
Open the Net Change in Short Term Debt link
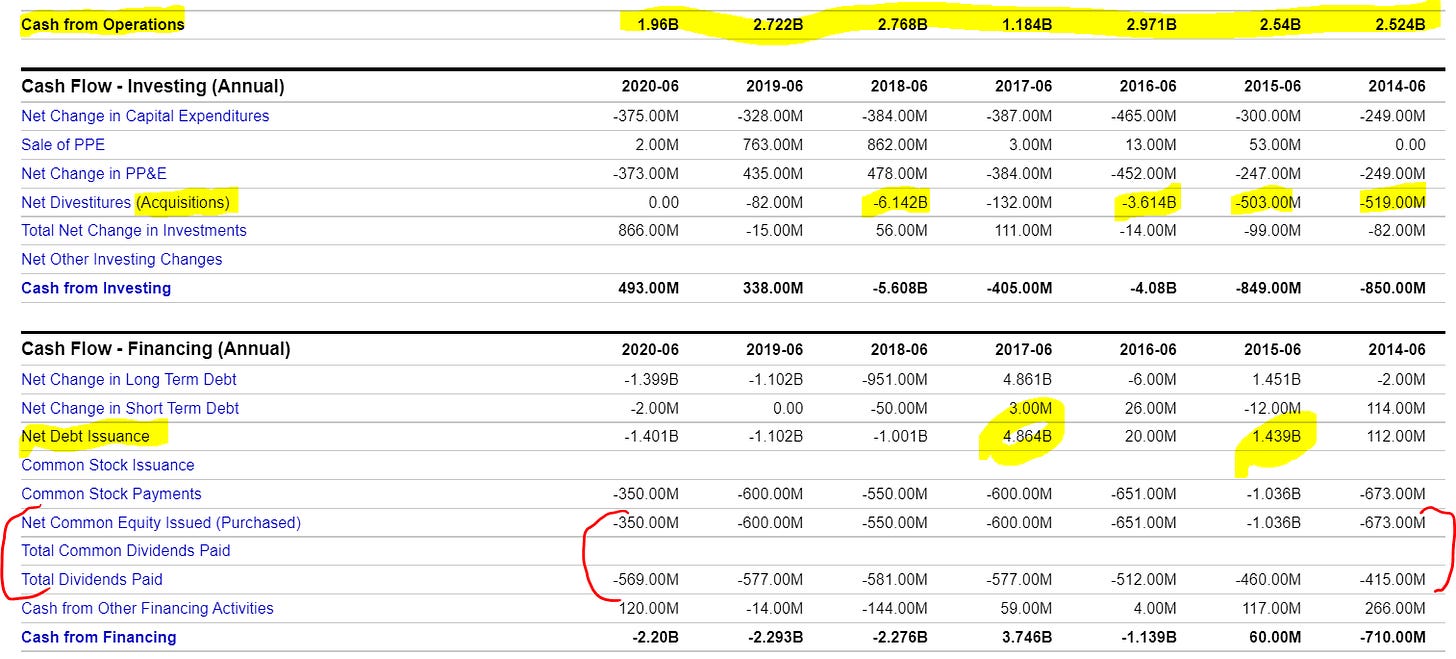(x=130, y=408)
